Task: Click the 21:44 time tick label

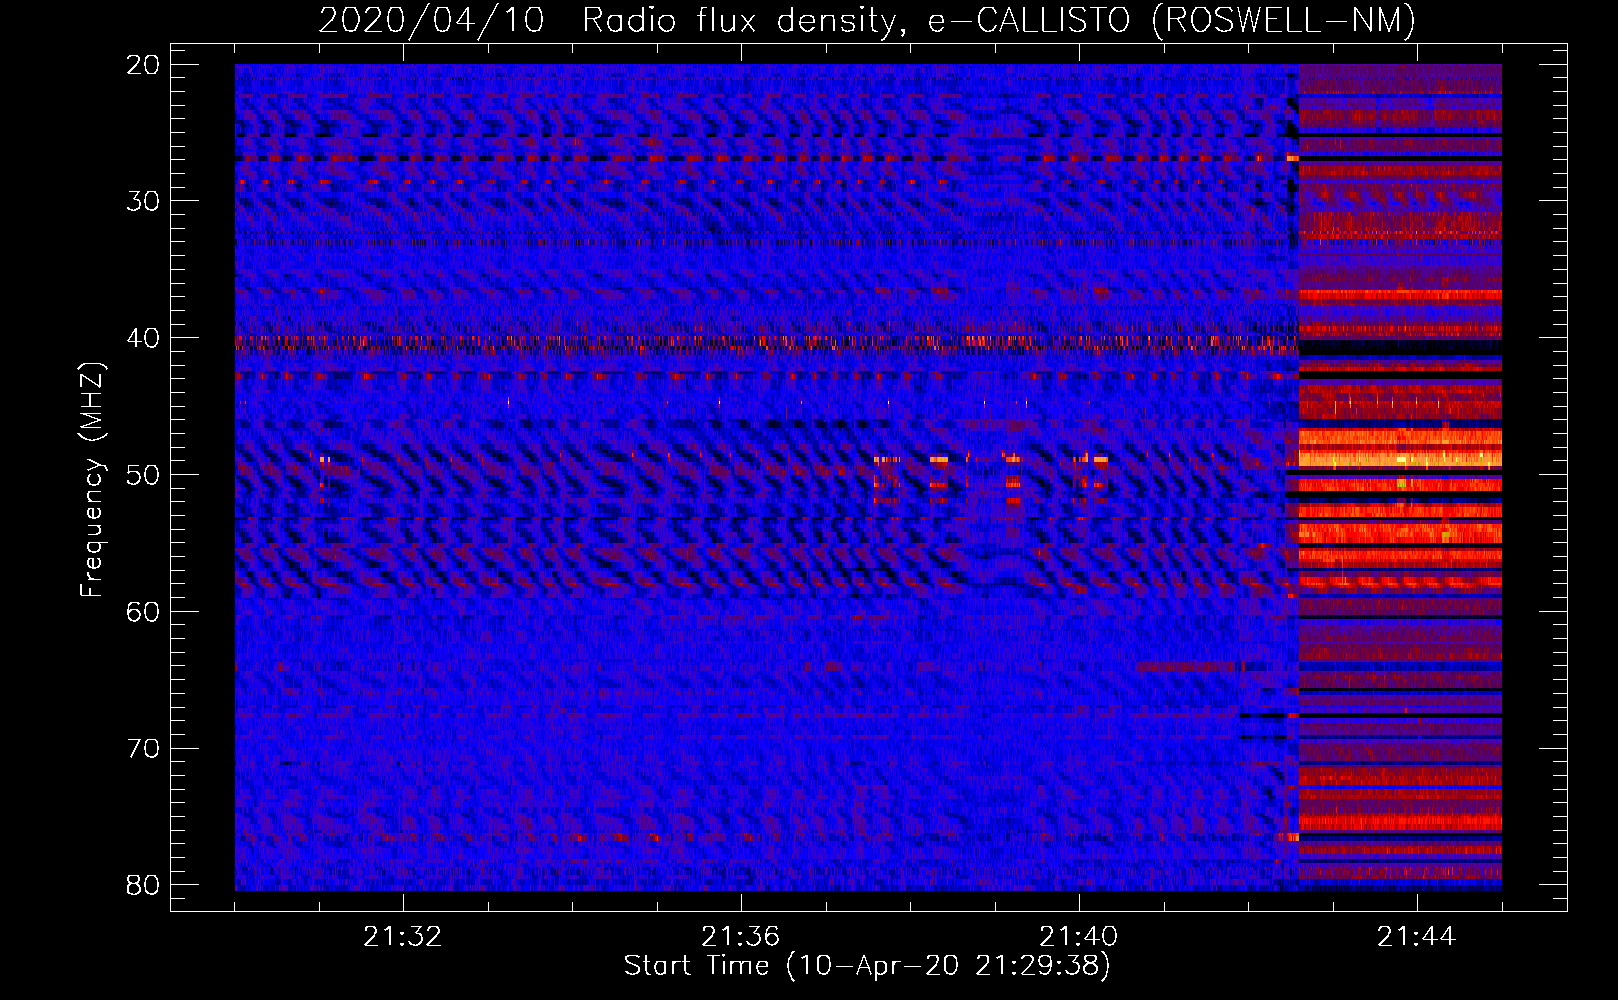Action: 1416,937
